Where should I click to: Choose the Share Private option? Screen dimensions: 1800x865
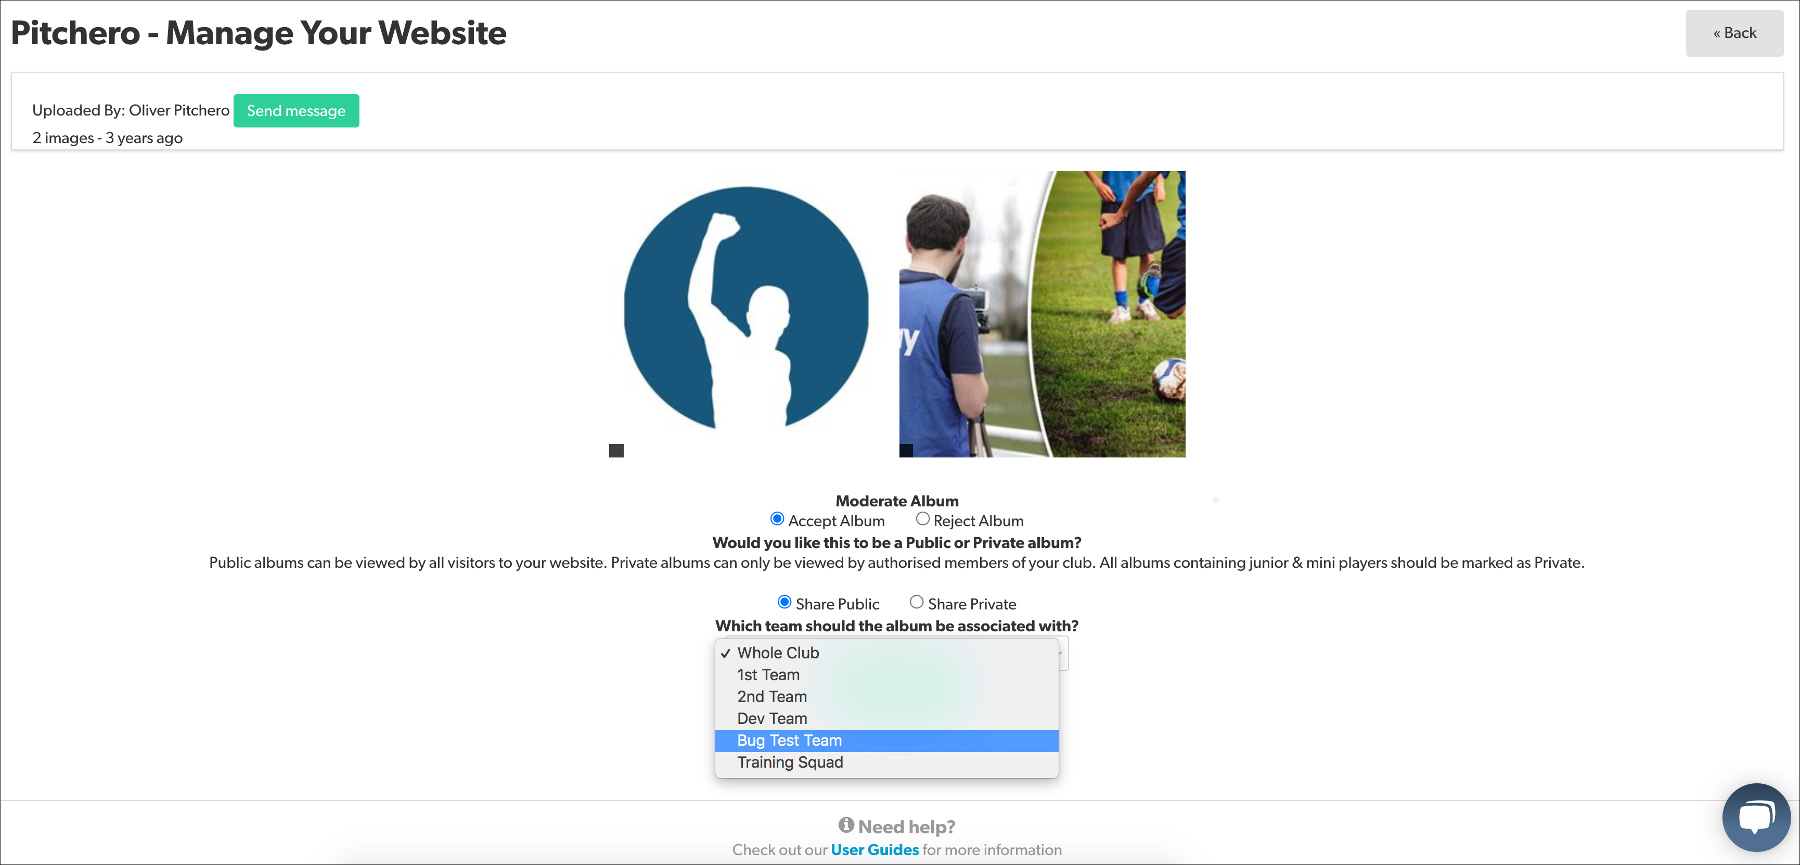916,602
